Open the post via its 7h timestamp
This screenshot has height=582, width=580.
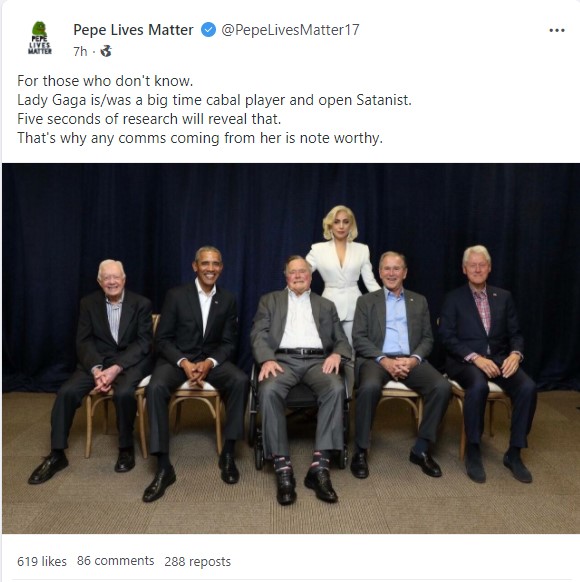click(x=80, y=51)
